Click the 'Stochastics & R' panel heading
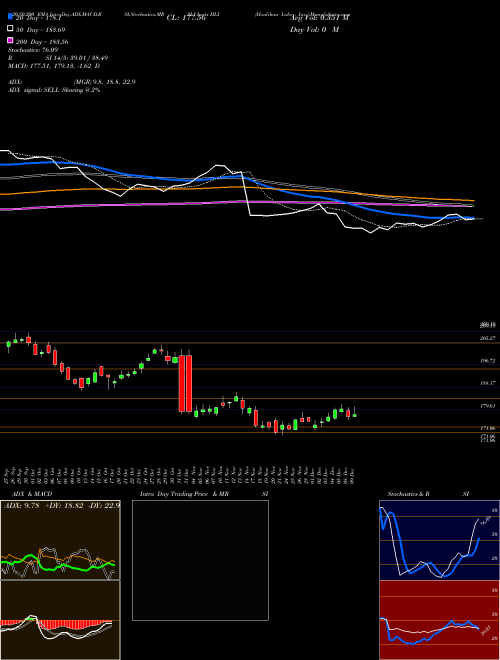 (x=409, y=494)
